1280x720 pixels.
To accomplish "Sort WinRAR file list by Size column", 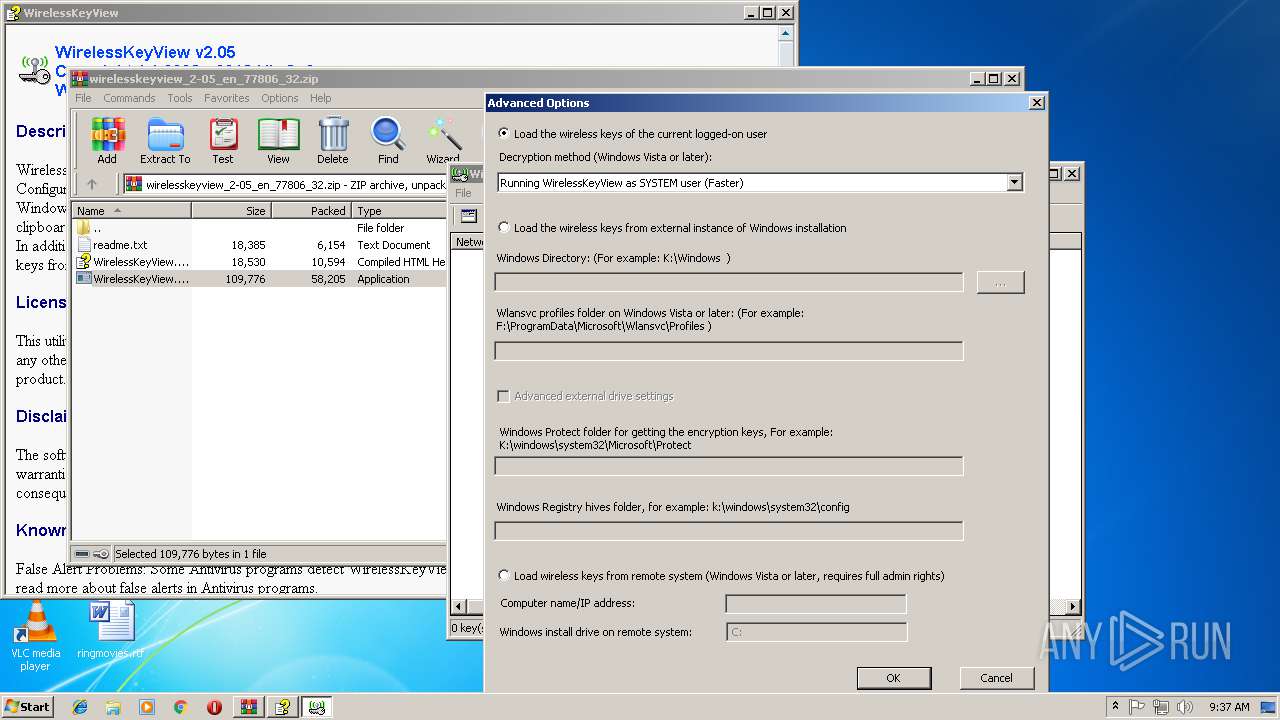I will point(231,211).
